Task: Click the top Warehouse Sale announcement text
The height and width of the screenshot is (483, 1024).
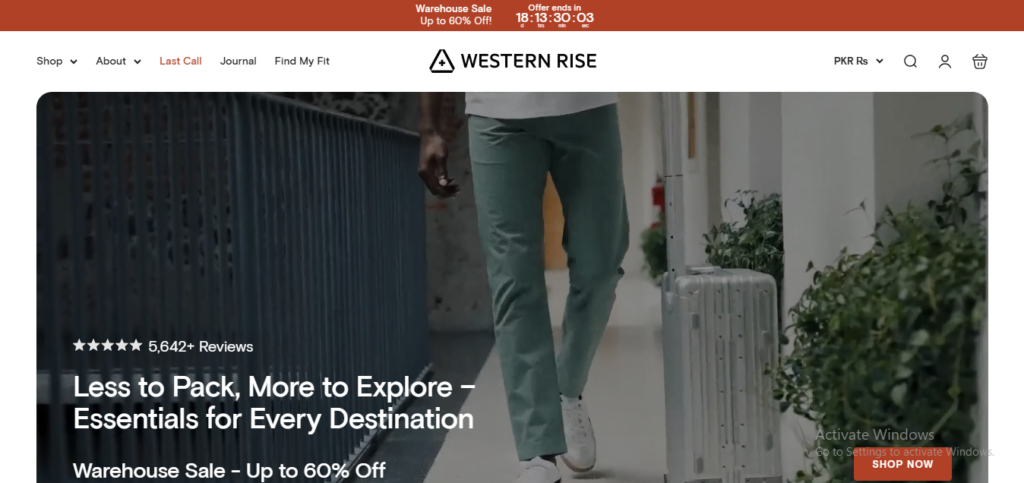Action: pyautogui.click(x=455, y=14)
